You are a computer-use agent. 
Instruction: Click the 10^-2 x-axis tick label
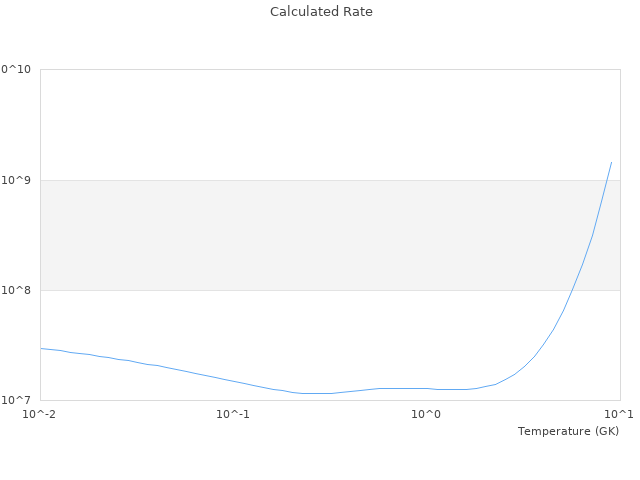click(40, 414)
